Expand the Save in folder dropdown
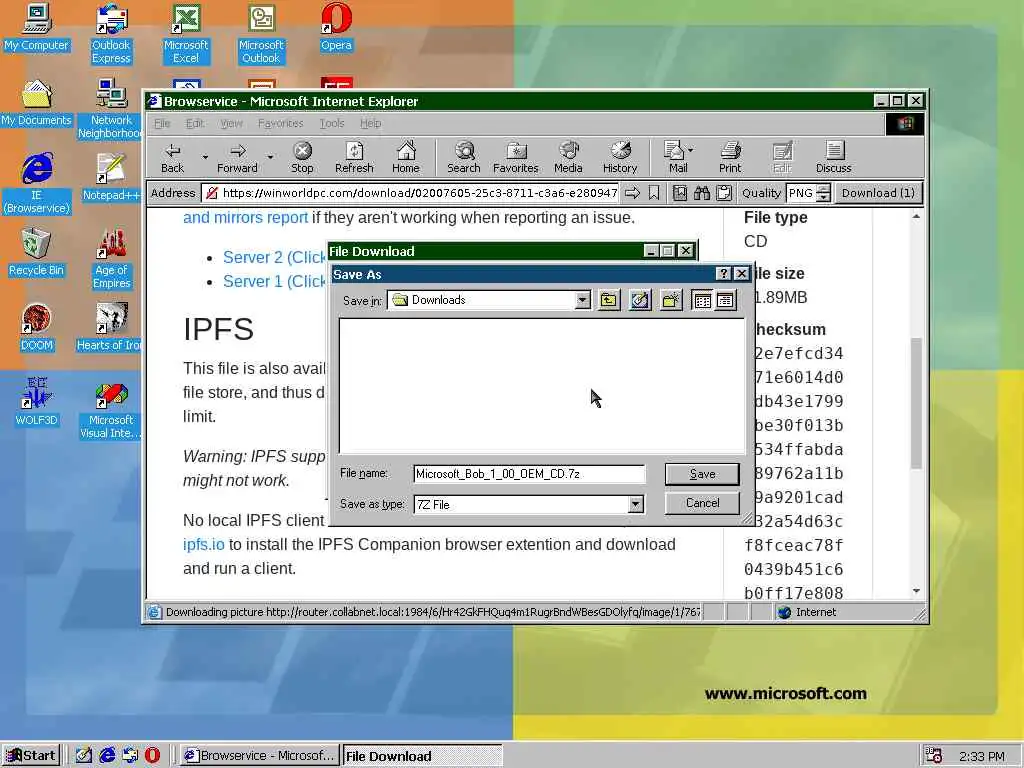Viewport: 1024px width, 768px height. click(583, 300)
